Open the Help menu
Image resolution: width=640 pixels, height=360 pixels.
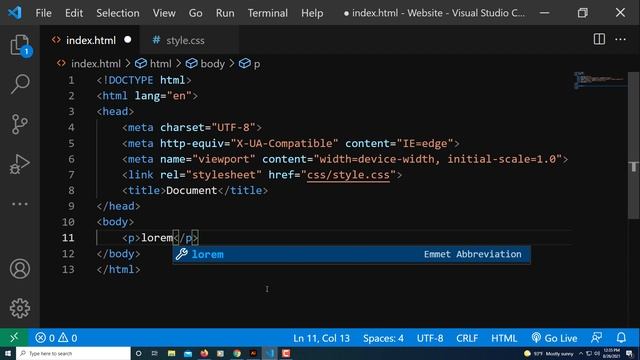(312, 13)
